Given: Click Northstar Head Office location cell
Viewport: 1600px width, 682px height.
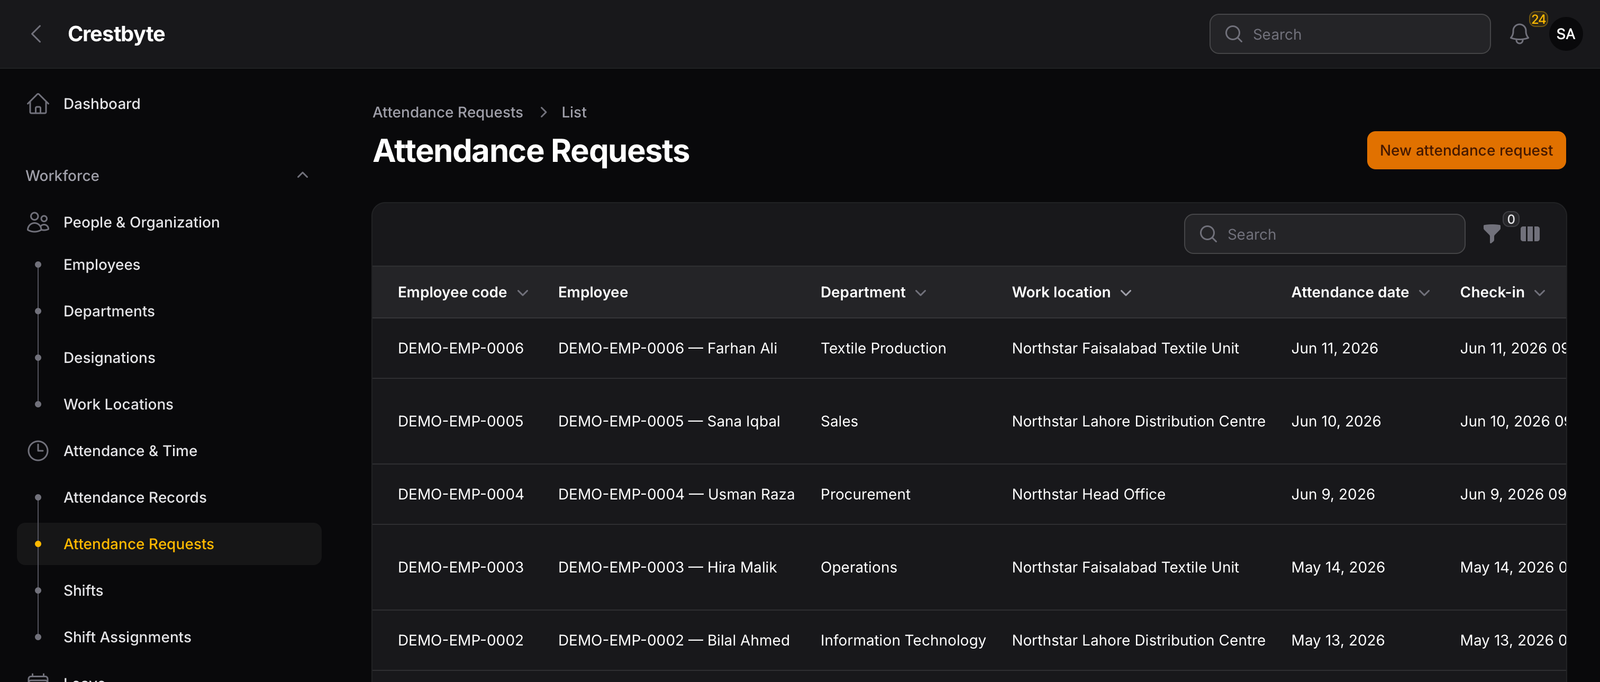Looking at the screenshot, I should point(1088,494).
